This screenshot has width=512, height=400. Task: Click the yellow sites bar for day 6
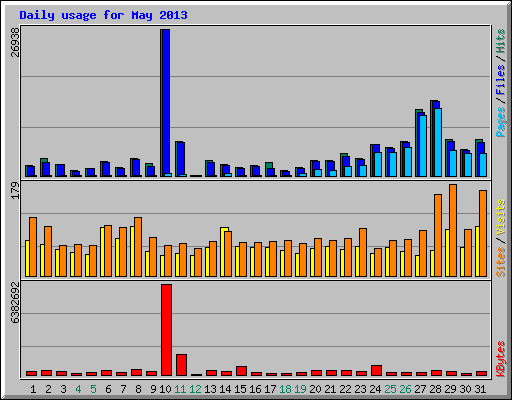(x=102, y=252)
